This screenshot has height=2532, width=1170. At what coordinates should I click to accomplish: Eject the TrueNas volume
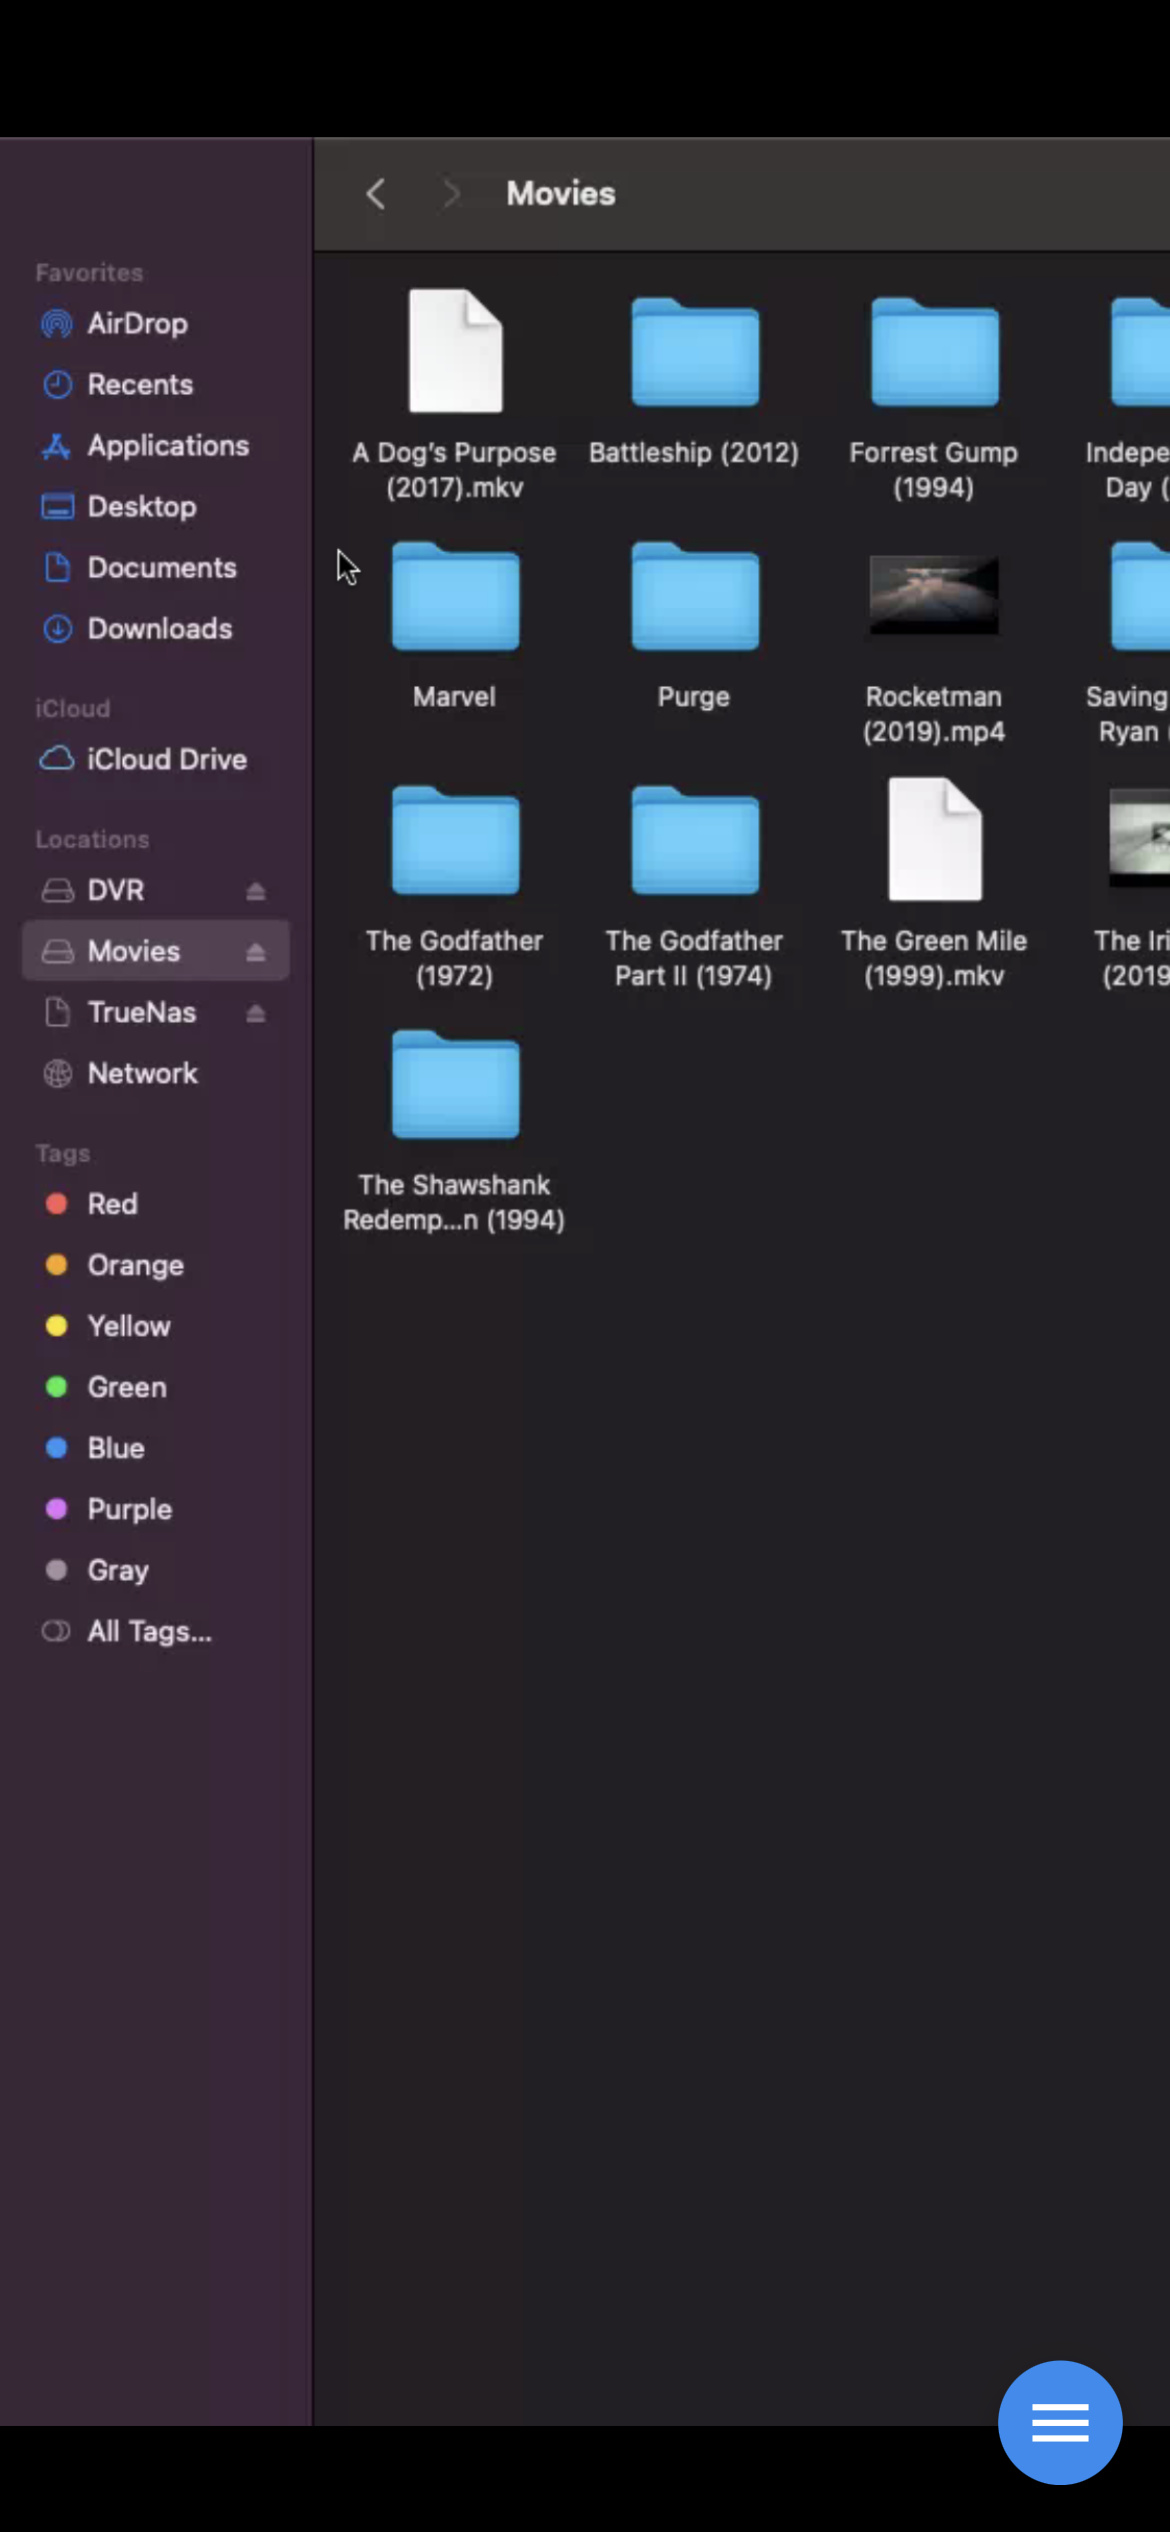(256, 1013)
